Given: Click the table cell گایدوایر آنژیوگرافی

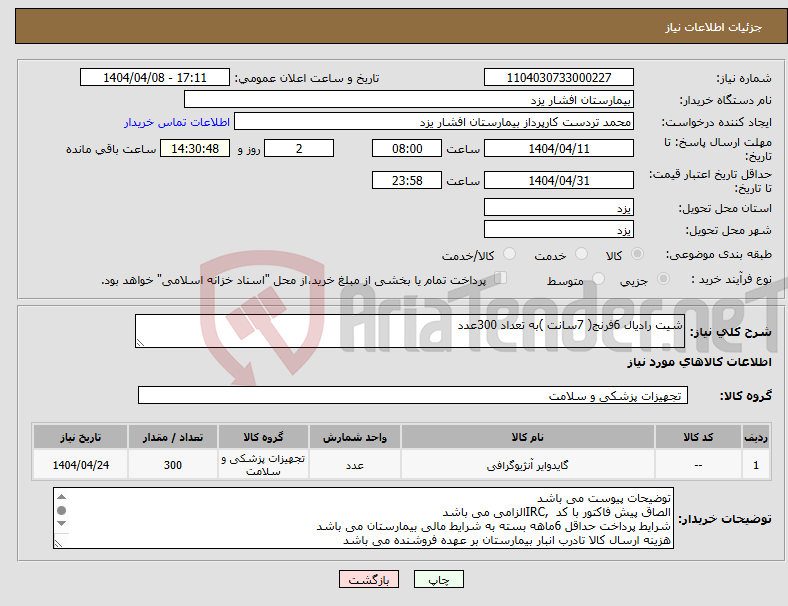Looking at the screenshot, I should [x=528, y=465].
